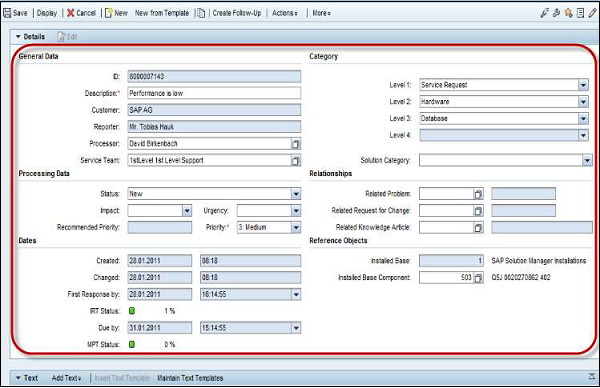Click the 'SAP Solution Manager Installations' text
Image resolution: width=600 pixels, height=388 pixels.
pyautogui.click(x=539, y=261)
